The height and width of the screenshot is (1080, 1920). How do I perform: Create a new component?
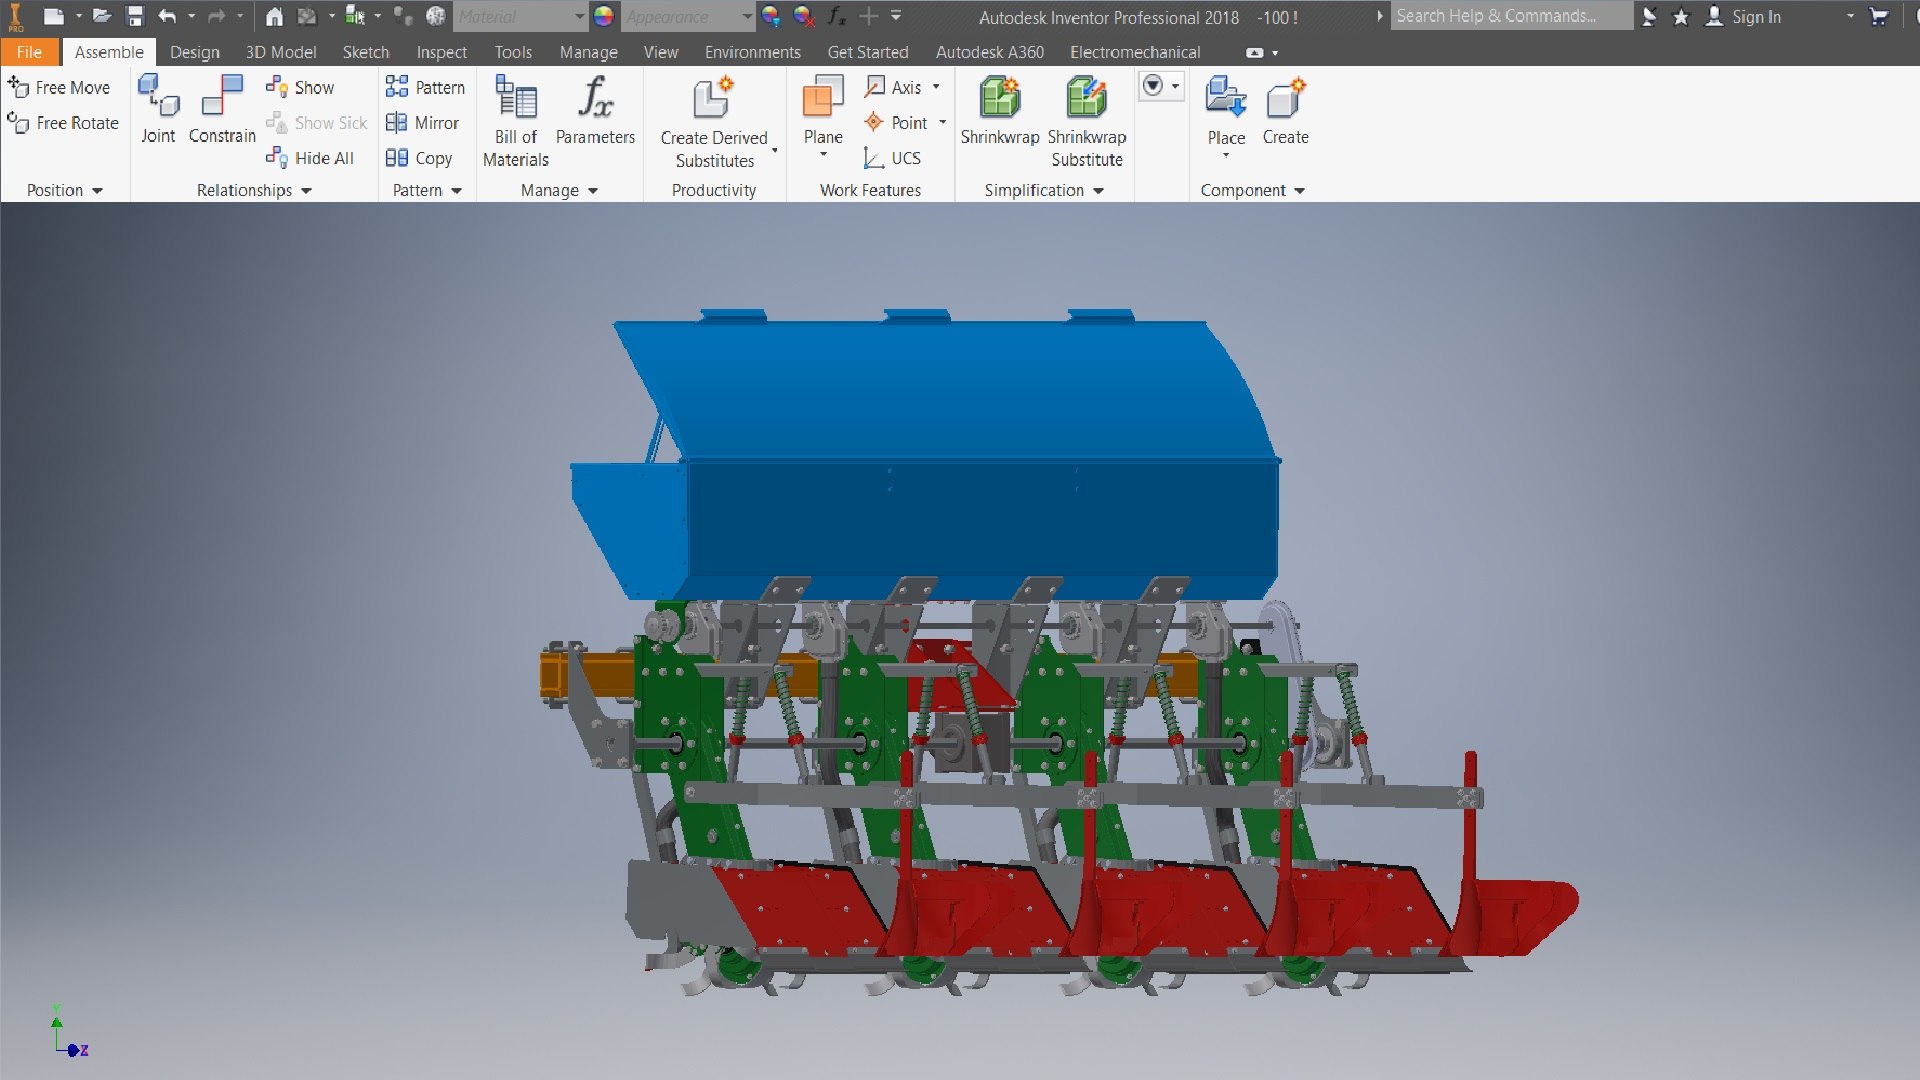(x=1285, y=110)
